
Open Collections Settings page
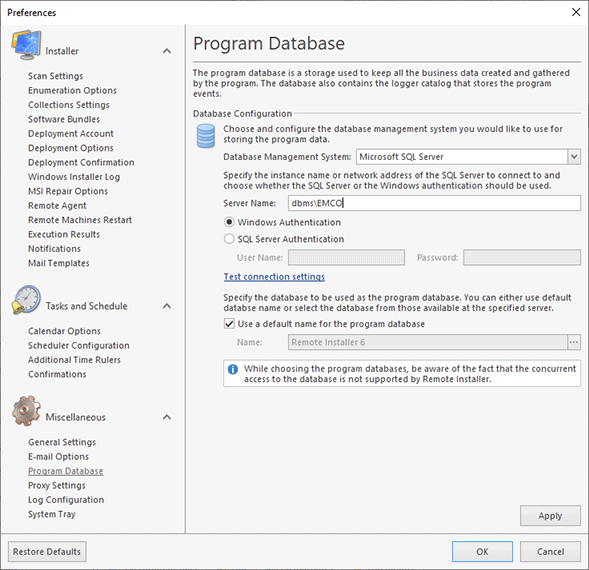(x=69, y=105)
